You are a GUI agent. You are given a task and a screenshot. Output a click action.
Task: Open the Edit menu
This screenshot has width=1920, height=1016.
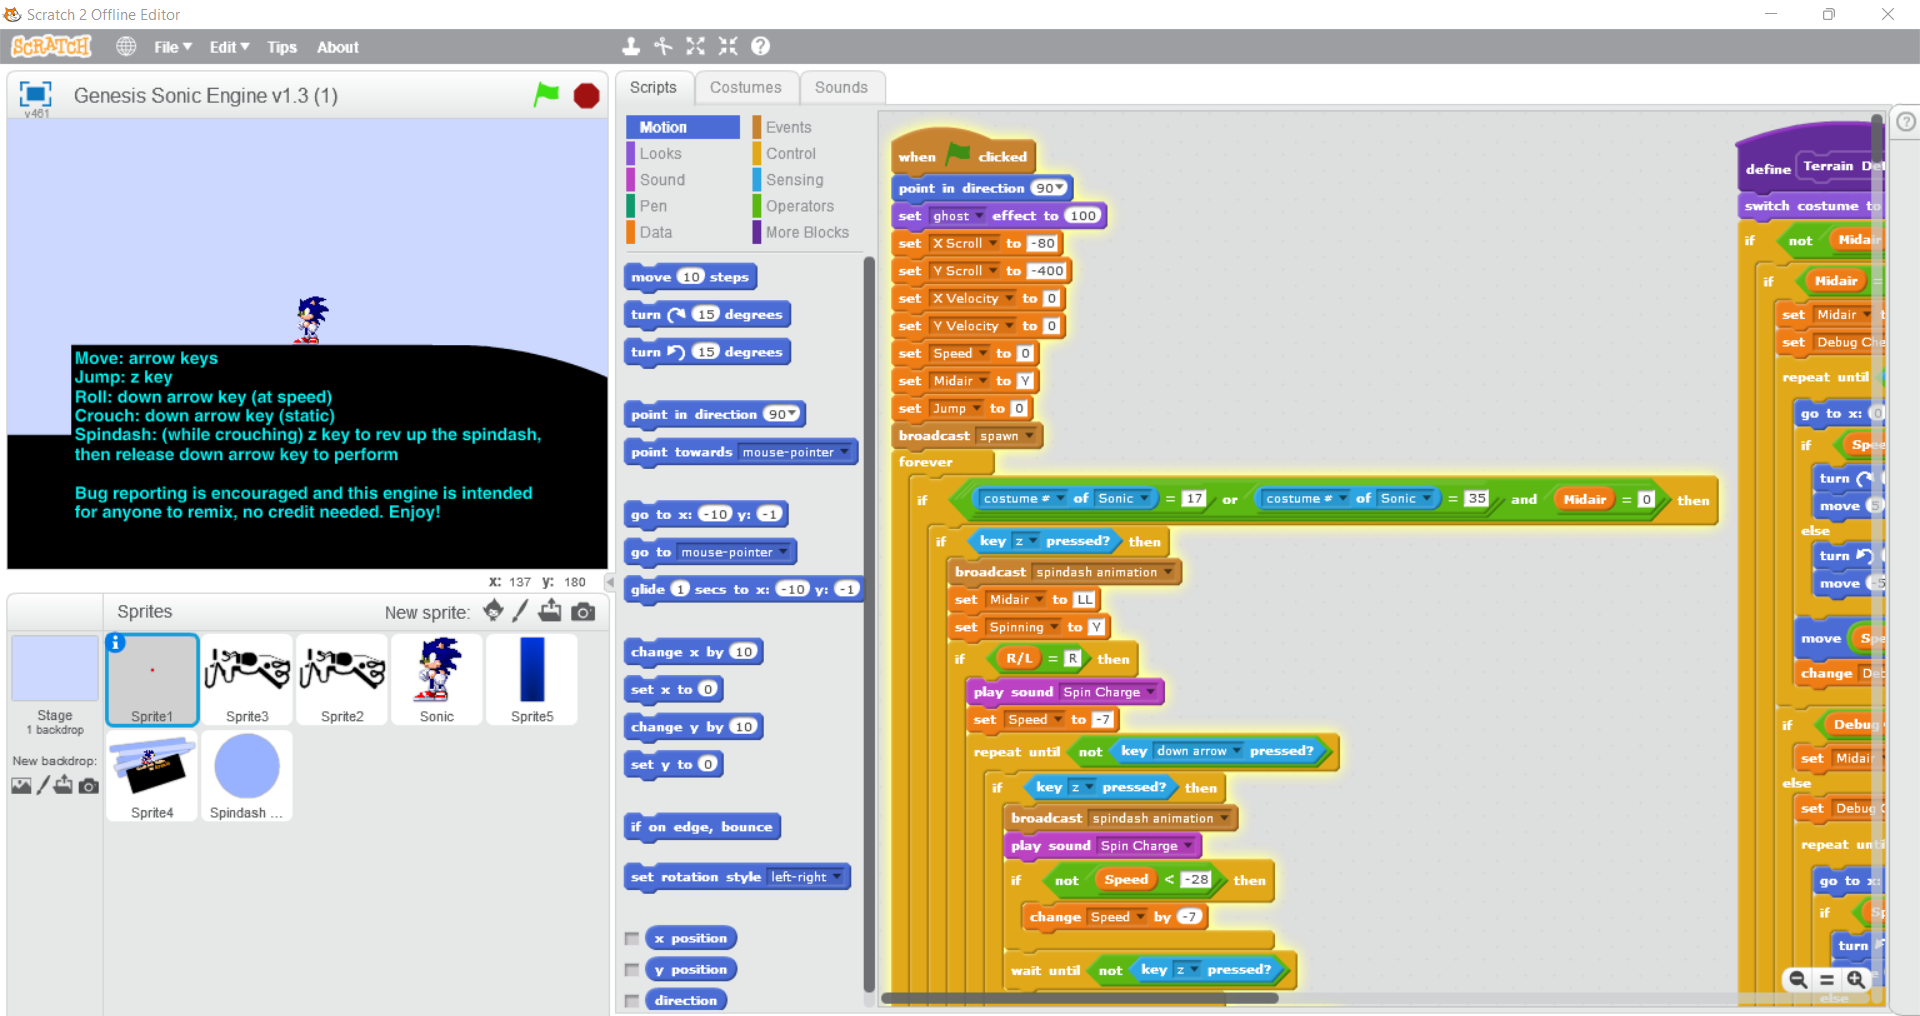click(229, 47)
